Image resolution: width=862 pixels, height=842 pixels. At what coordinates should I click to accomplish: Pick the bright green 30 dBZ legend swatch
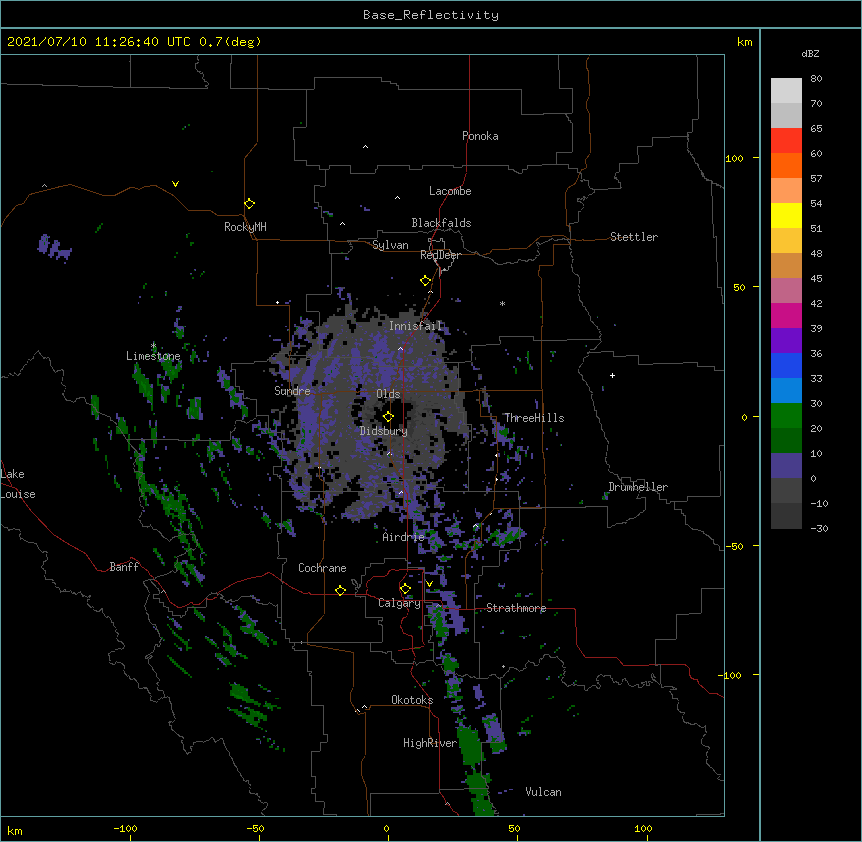coord(786,416)
